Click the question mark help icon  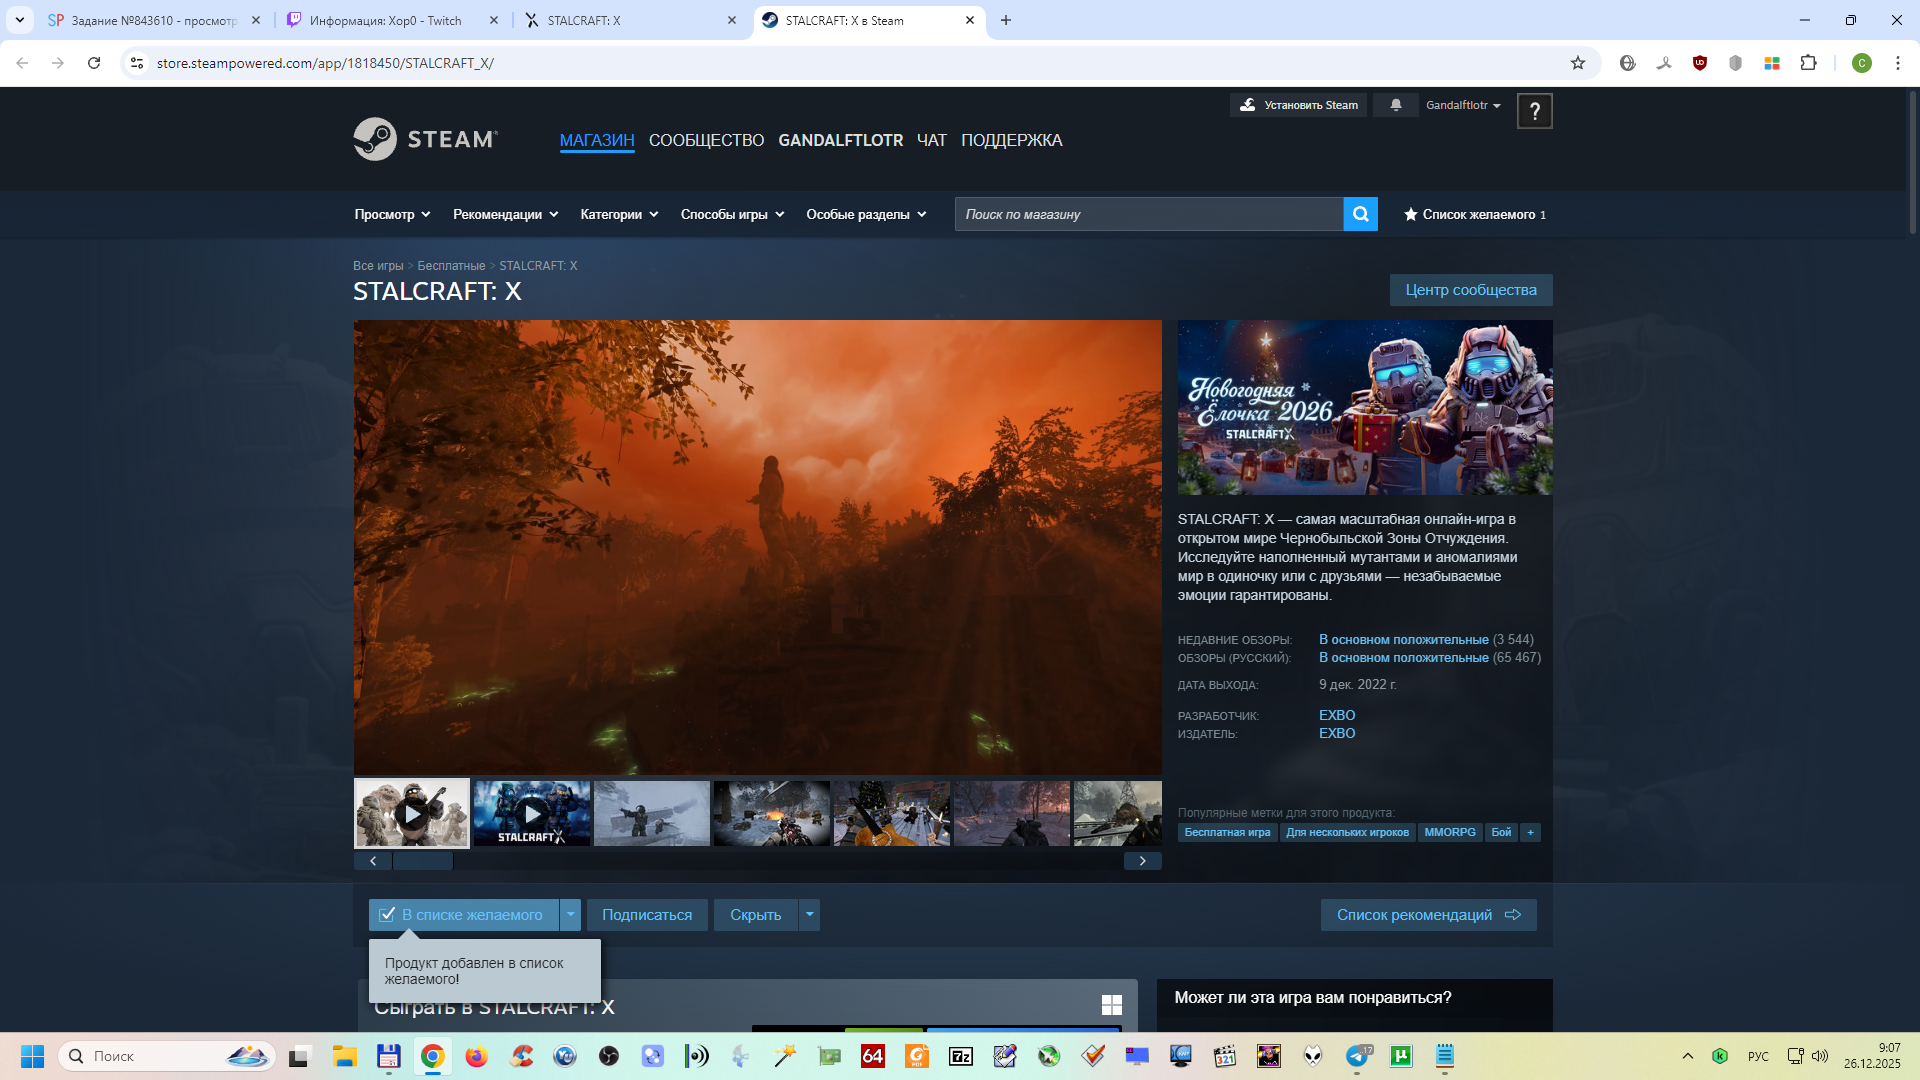coord(1534,111)
